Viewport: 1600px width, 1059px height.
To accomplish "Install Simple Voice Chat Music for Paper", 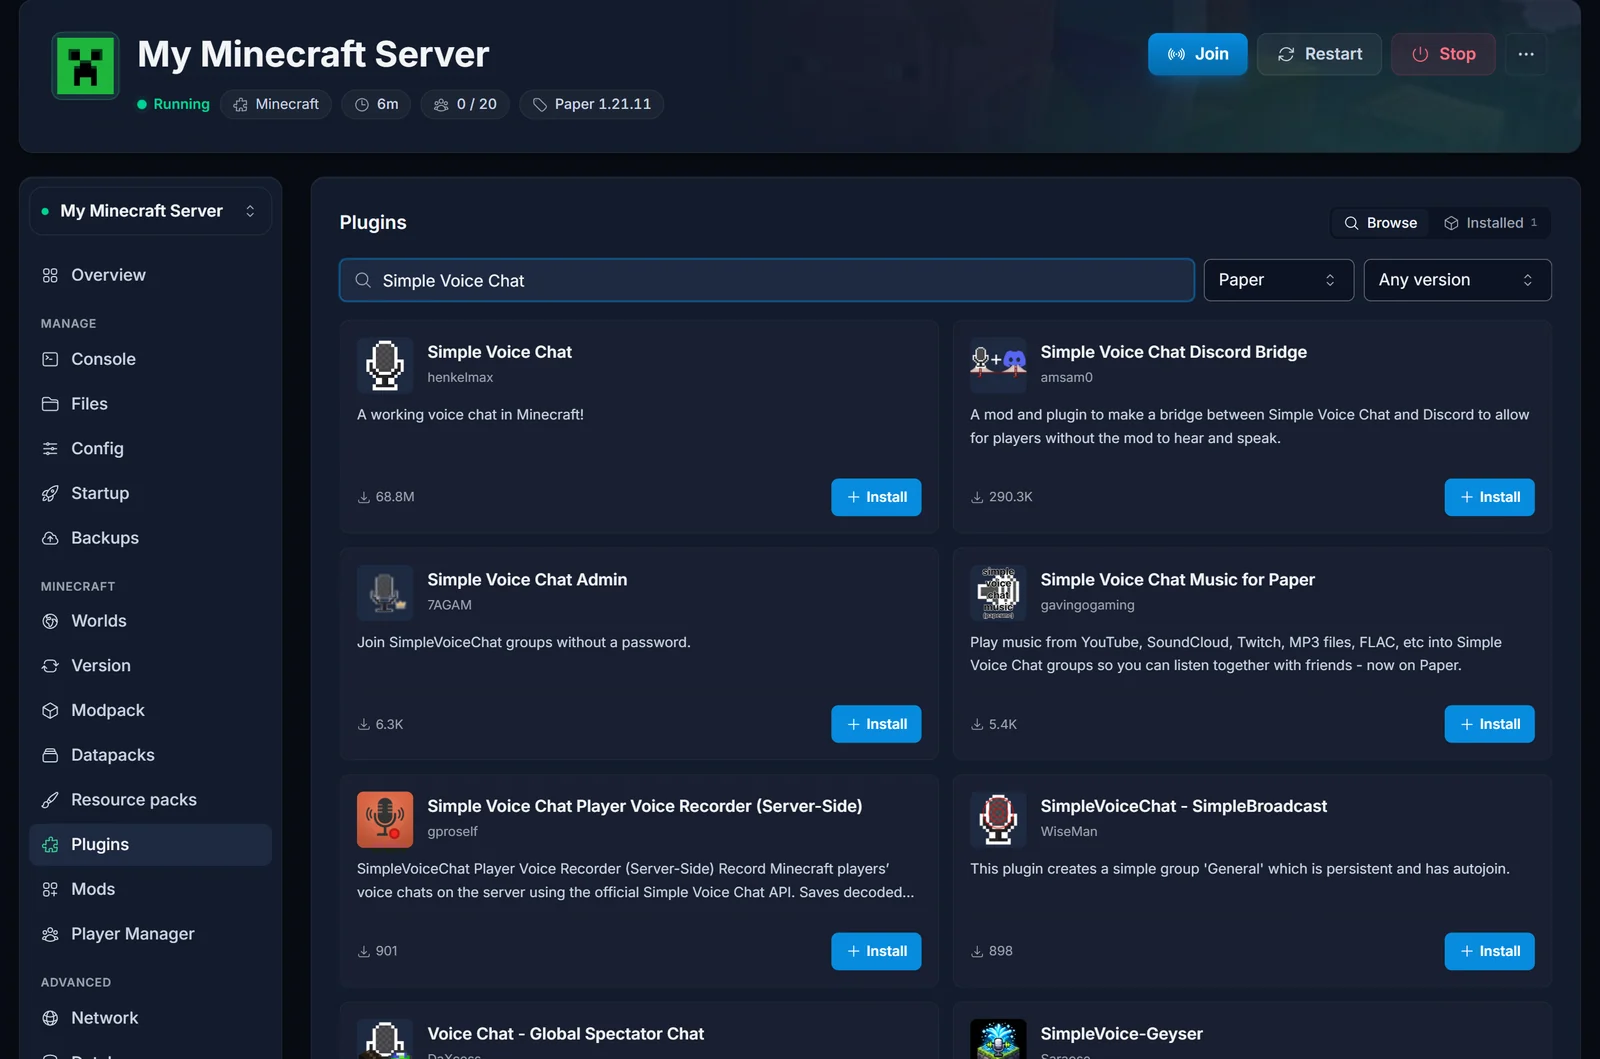I will 1489,724.
